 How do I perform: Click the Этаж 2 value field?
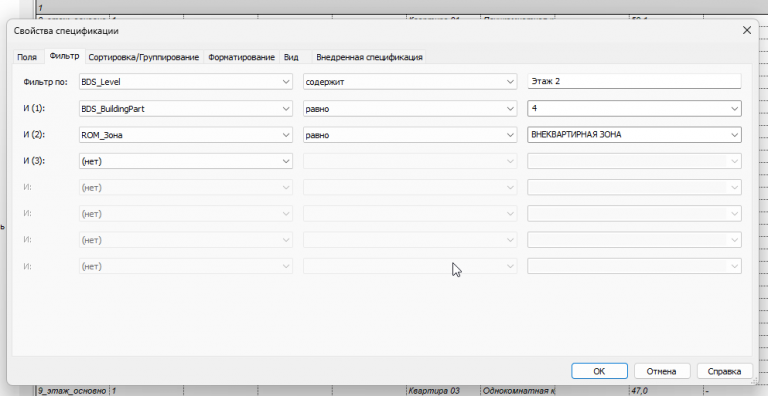tap(634, 81)
